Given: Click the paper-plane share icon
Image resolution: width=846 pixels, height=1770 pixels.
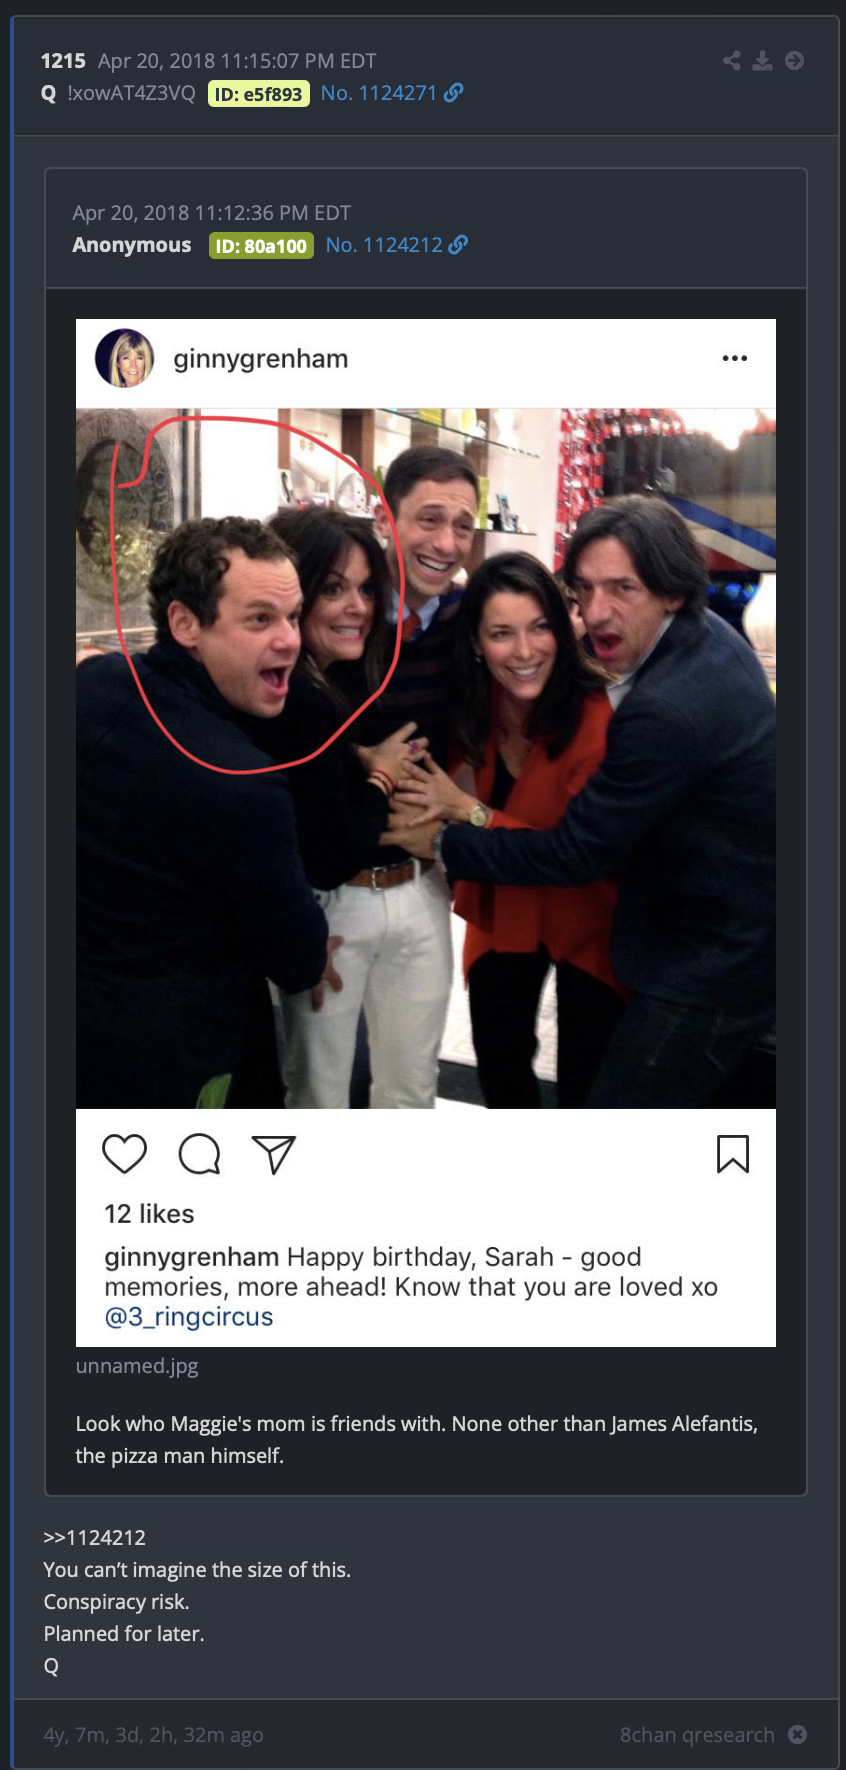Looking at the screenshot, I should 274,1154.
